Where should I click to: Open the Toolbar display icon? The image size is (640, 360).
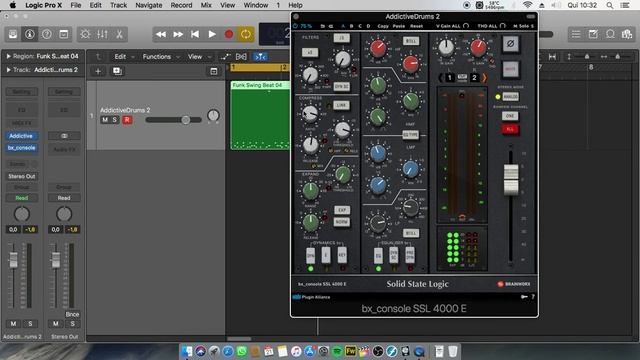pos(64,34)
